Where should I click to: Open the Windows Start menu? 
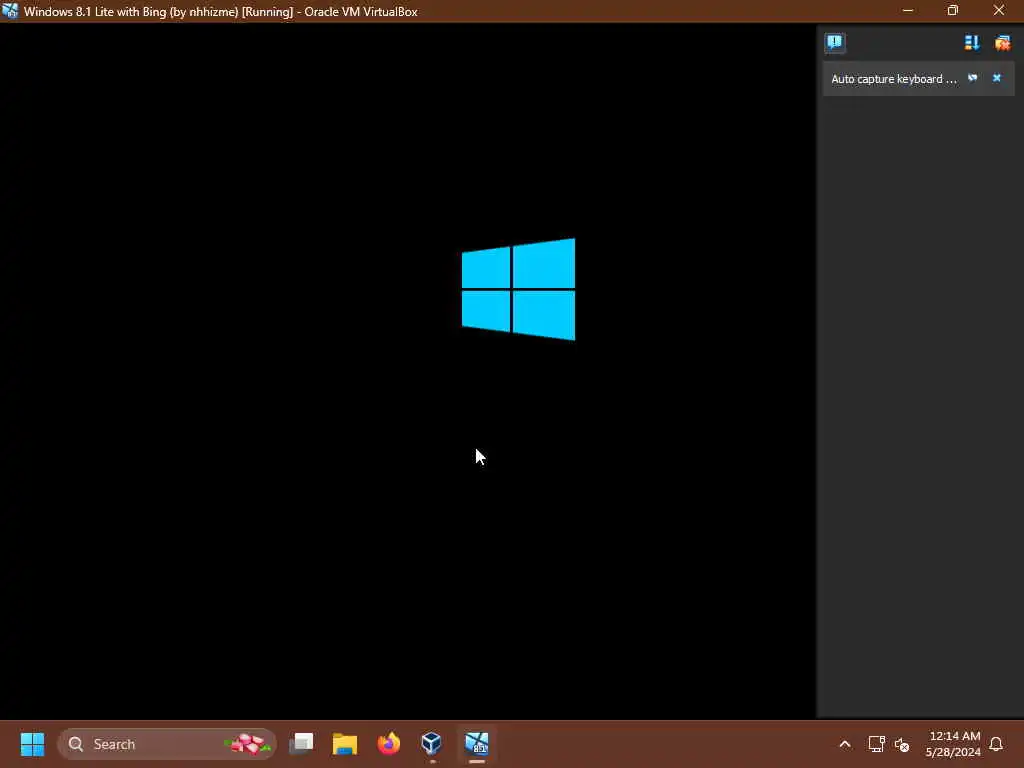click(x=32, y=744)
